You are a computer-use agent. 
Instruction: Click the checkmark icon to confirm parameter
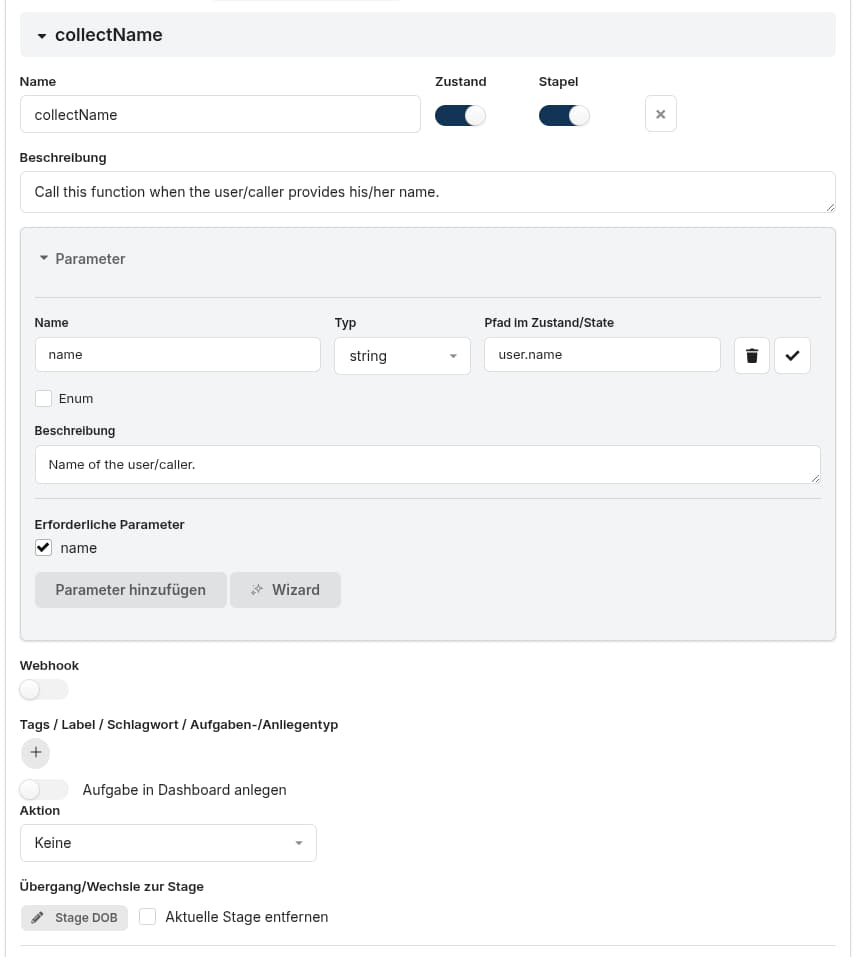coord(792,356)
